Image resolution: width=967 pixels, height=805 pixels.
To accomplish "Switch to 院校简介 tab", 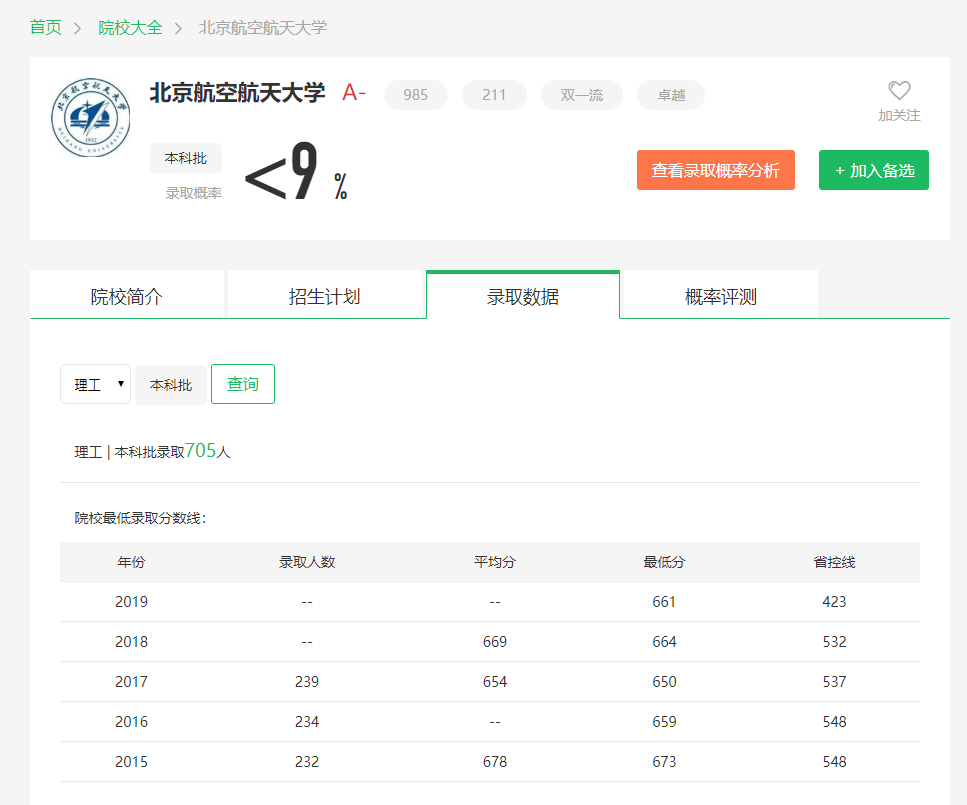I will click(x=126, y=296).
